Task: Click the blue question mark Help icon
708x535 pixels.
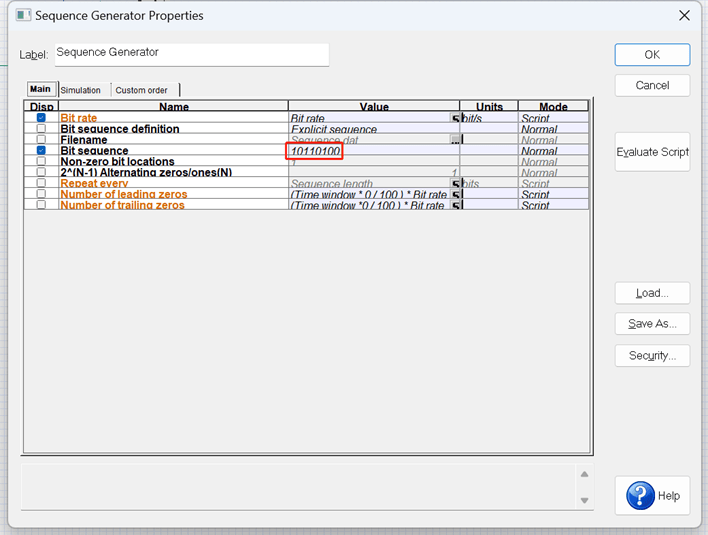Action: point(640,495)
